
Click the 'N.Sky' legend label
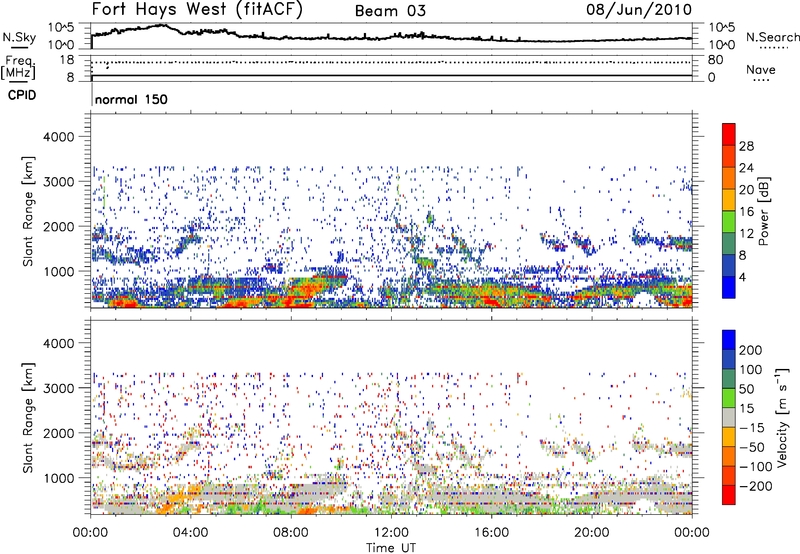click(x=19, y=37)
